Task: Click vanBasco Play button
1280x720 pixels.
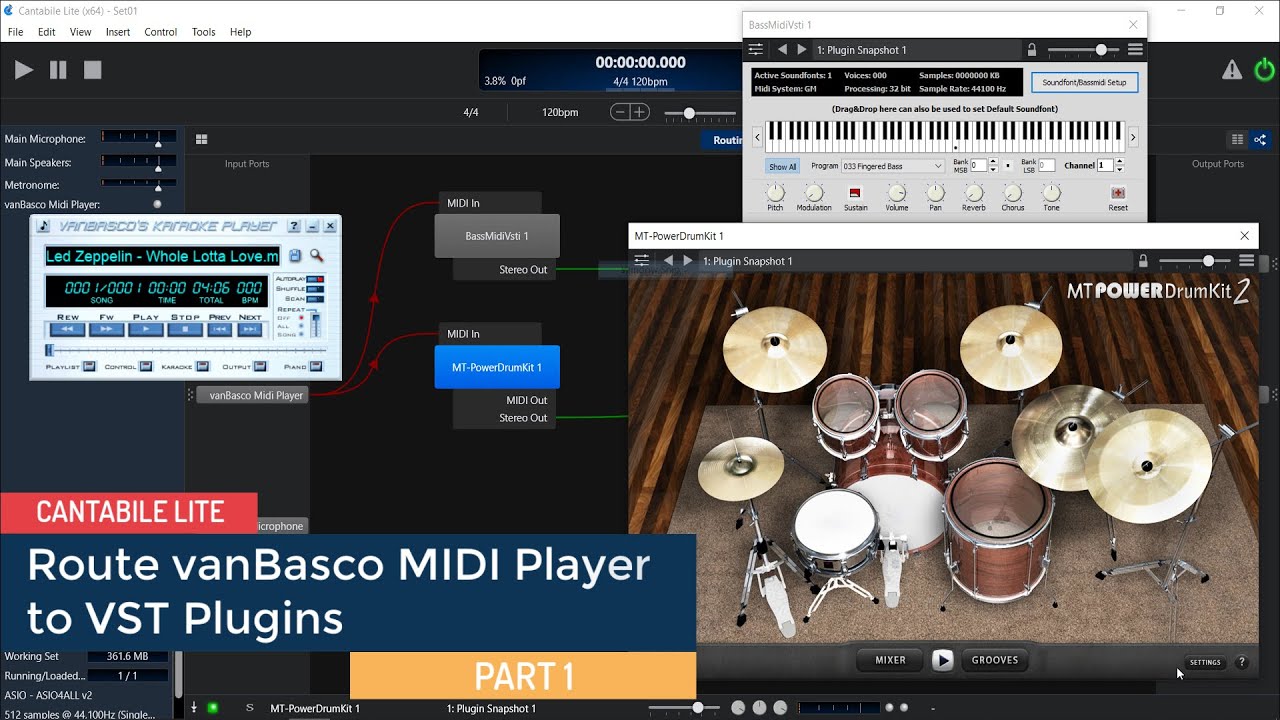Action: click(x=146, y=329)
